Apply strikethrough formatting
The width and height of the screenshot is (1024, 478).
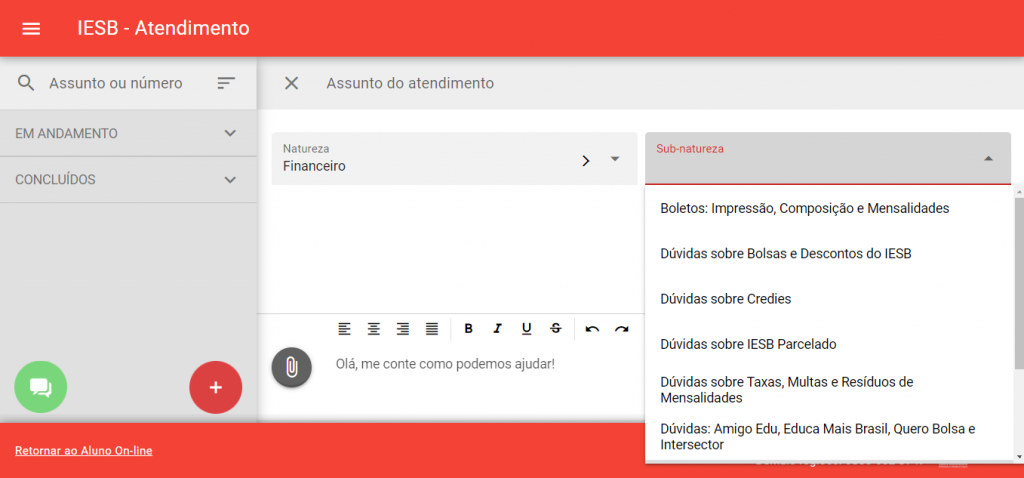pos(556,329)
